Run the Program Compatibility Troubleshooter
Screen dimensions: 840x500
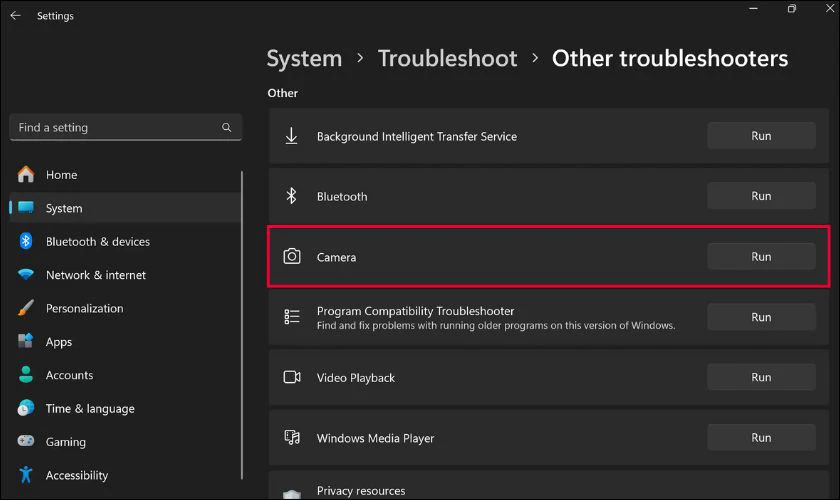[761, 317]
